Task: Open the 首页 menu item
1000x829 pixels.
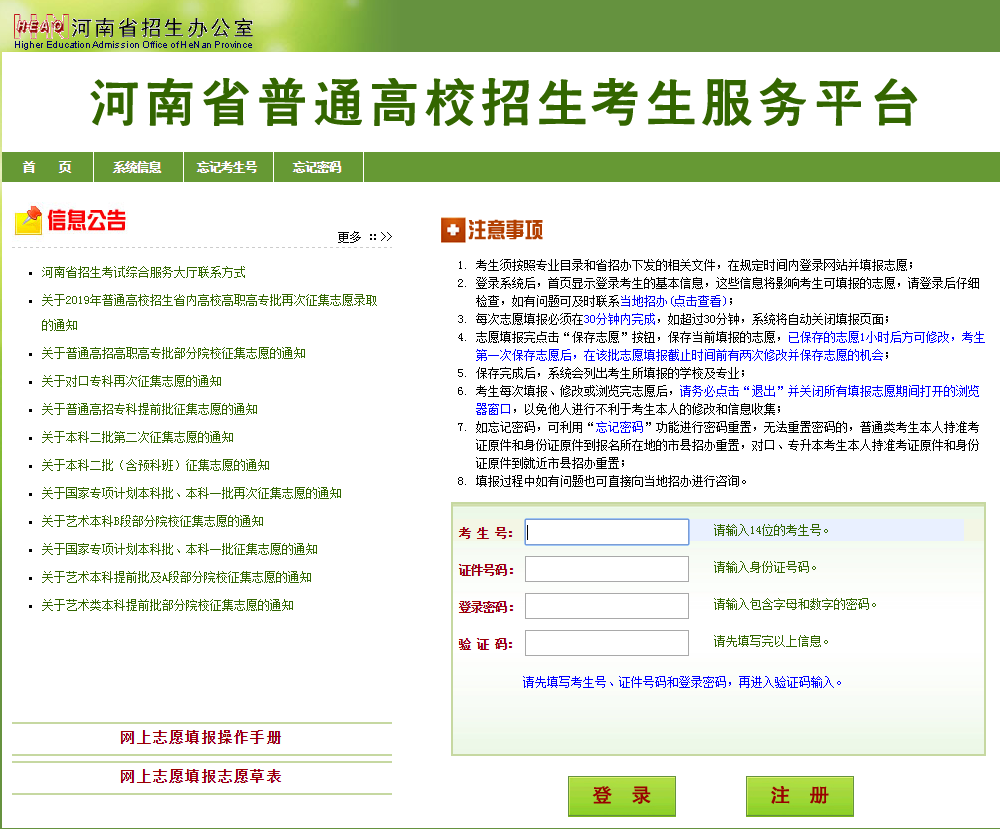Action: tap(47, 167)
